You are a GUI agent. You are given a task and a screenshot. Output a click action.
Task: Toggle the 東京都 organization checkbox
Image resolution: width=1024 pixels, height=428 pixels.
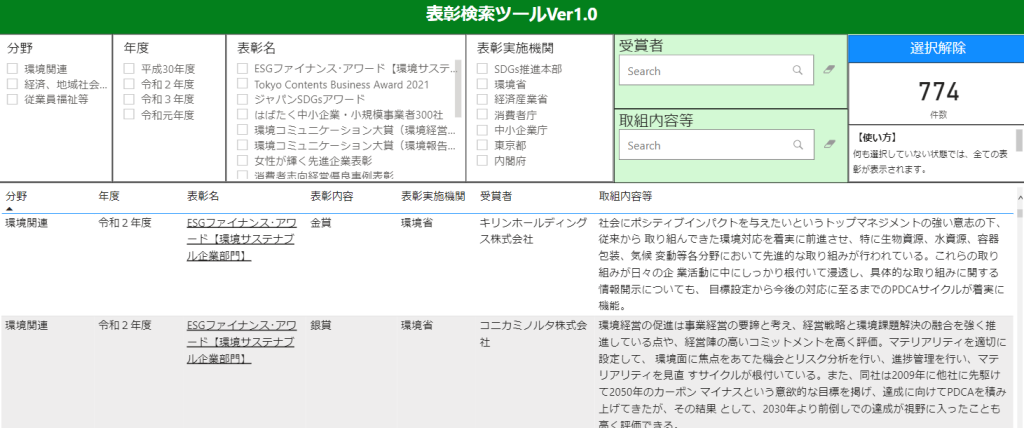coord(483,145)
